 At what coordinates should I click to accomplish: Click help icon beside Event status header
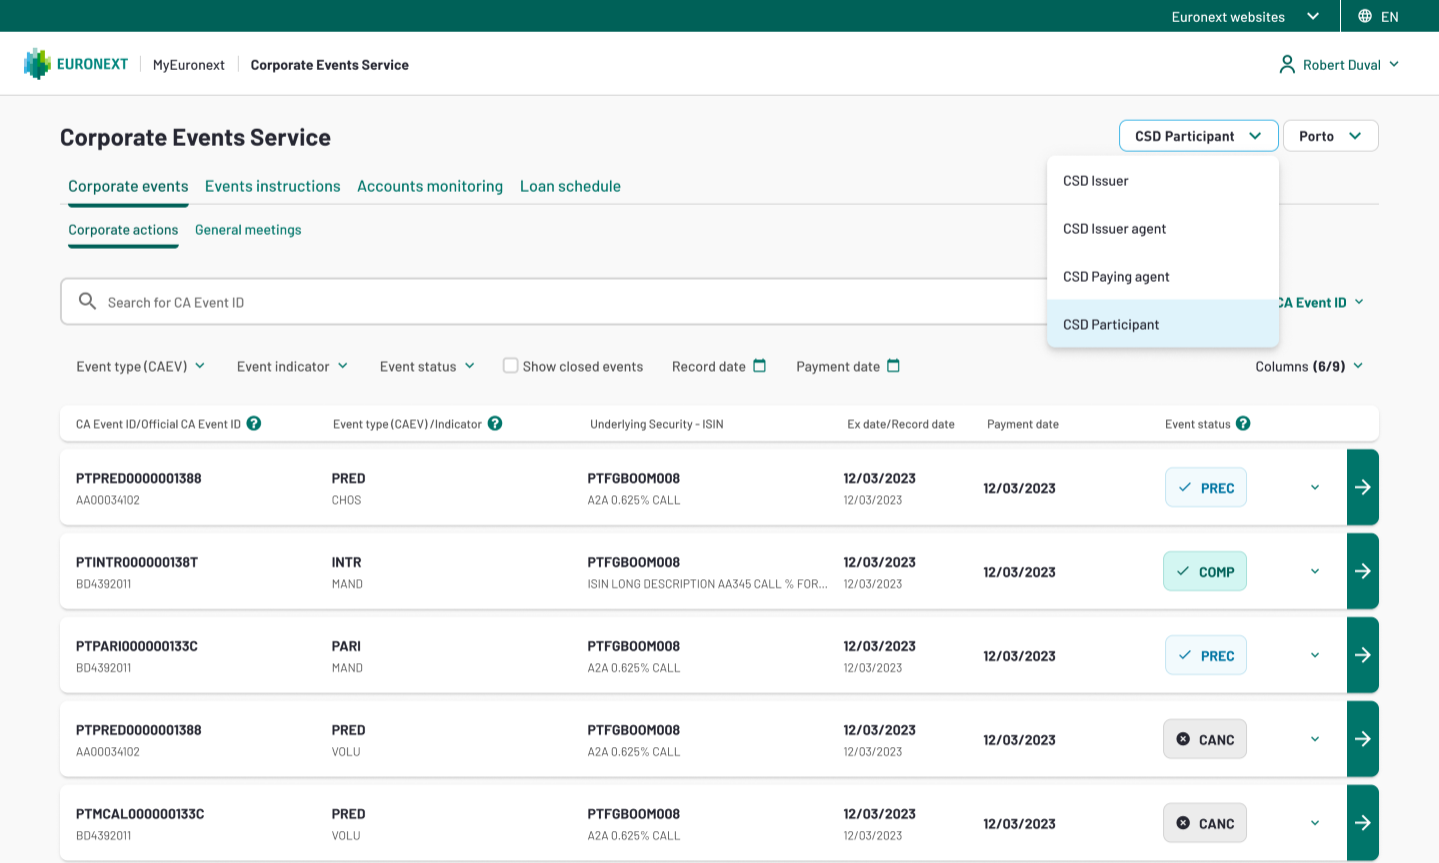coord(1243,423)
